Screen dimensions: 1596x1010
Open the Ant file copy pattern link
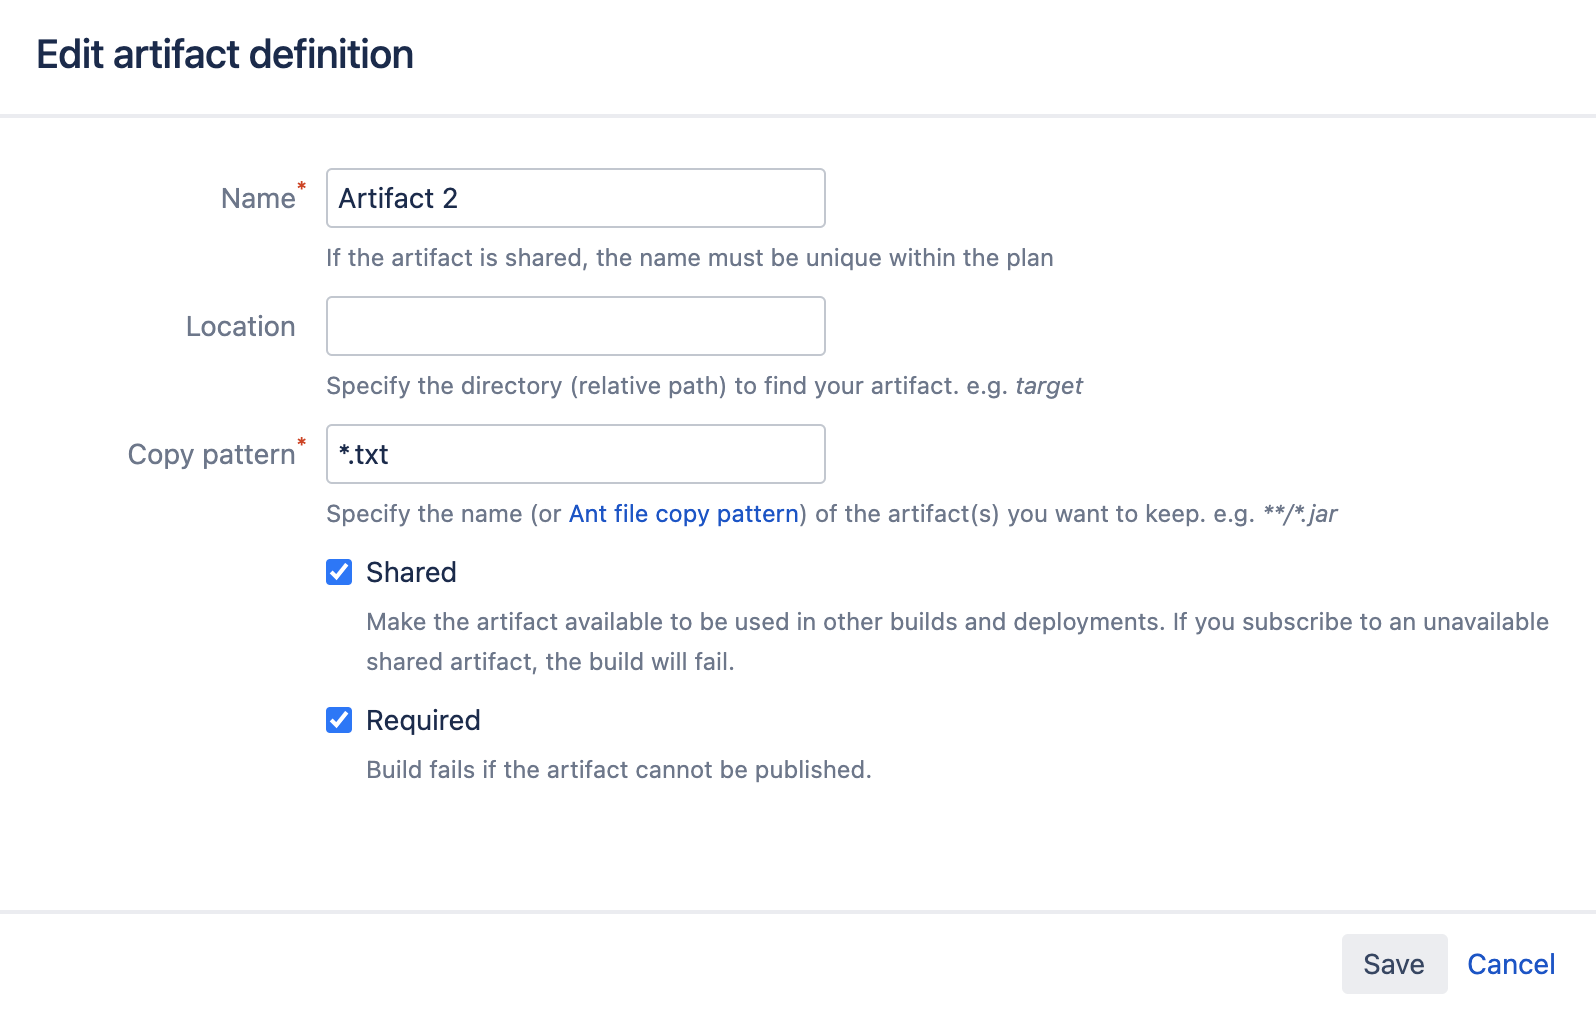pos(683,513)
